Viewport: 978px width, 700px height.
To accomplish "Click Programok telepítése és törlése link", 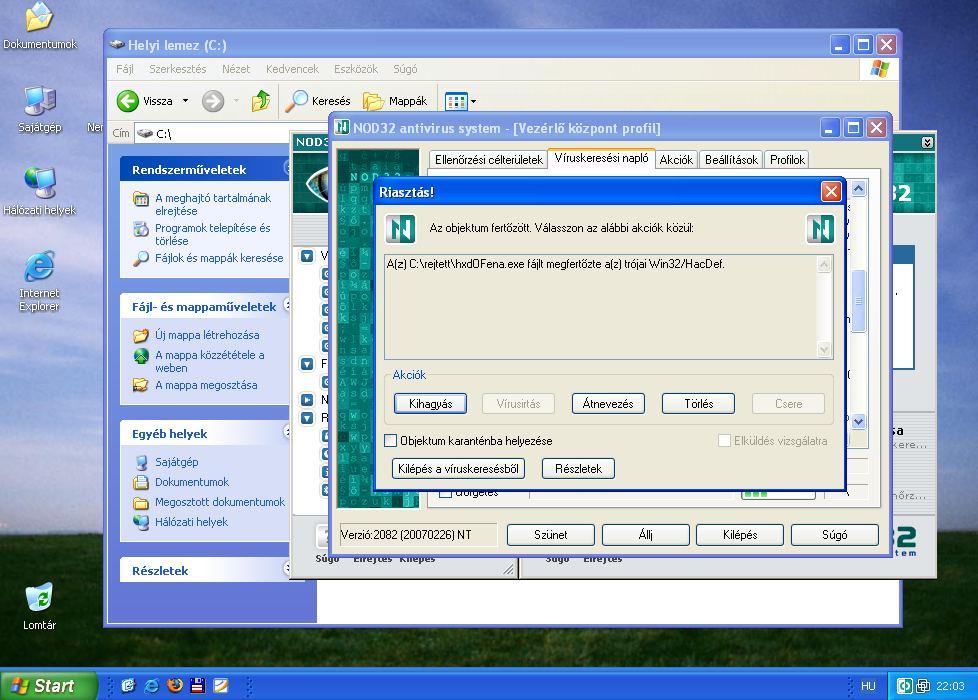I will tap(213, 234).
